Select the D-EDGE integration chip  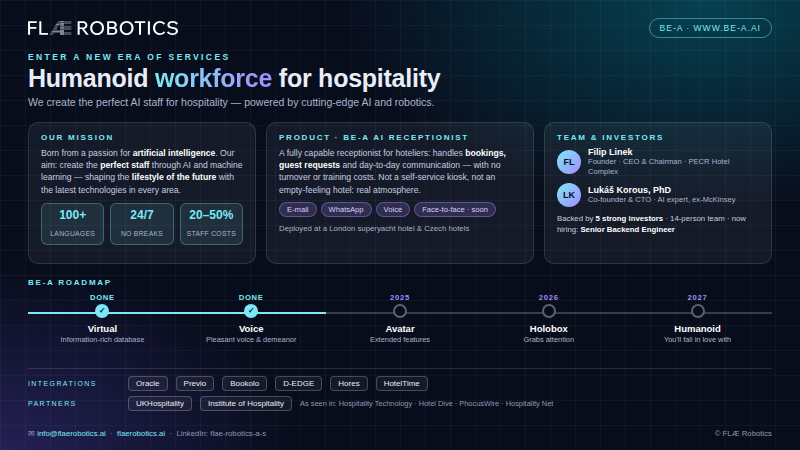[x=298, y=383]
